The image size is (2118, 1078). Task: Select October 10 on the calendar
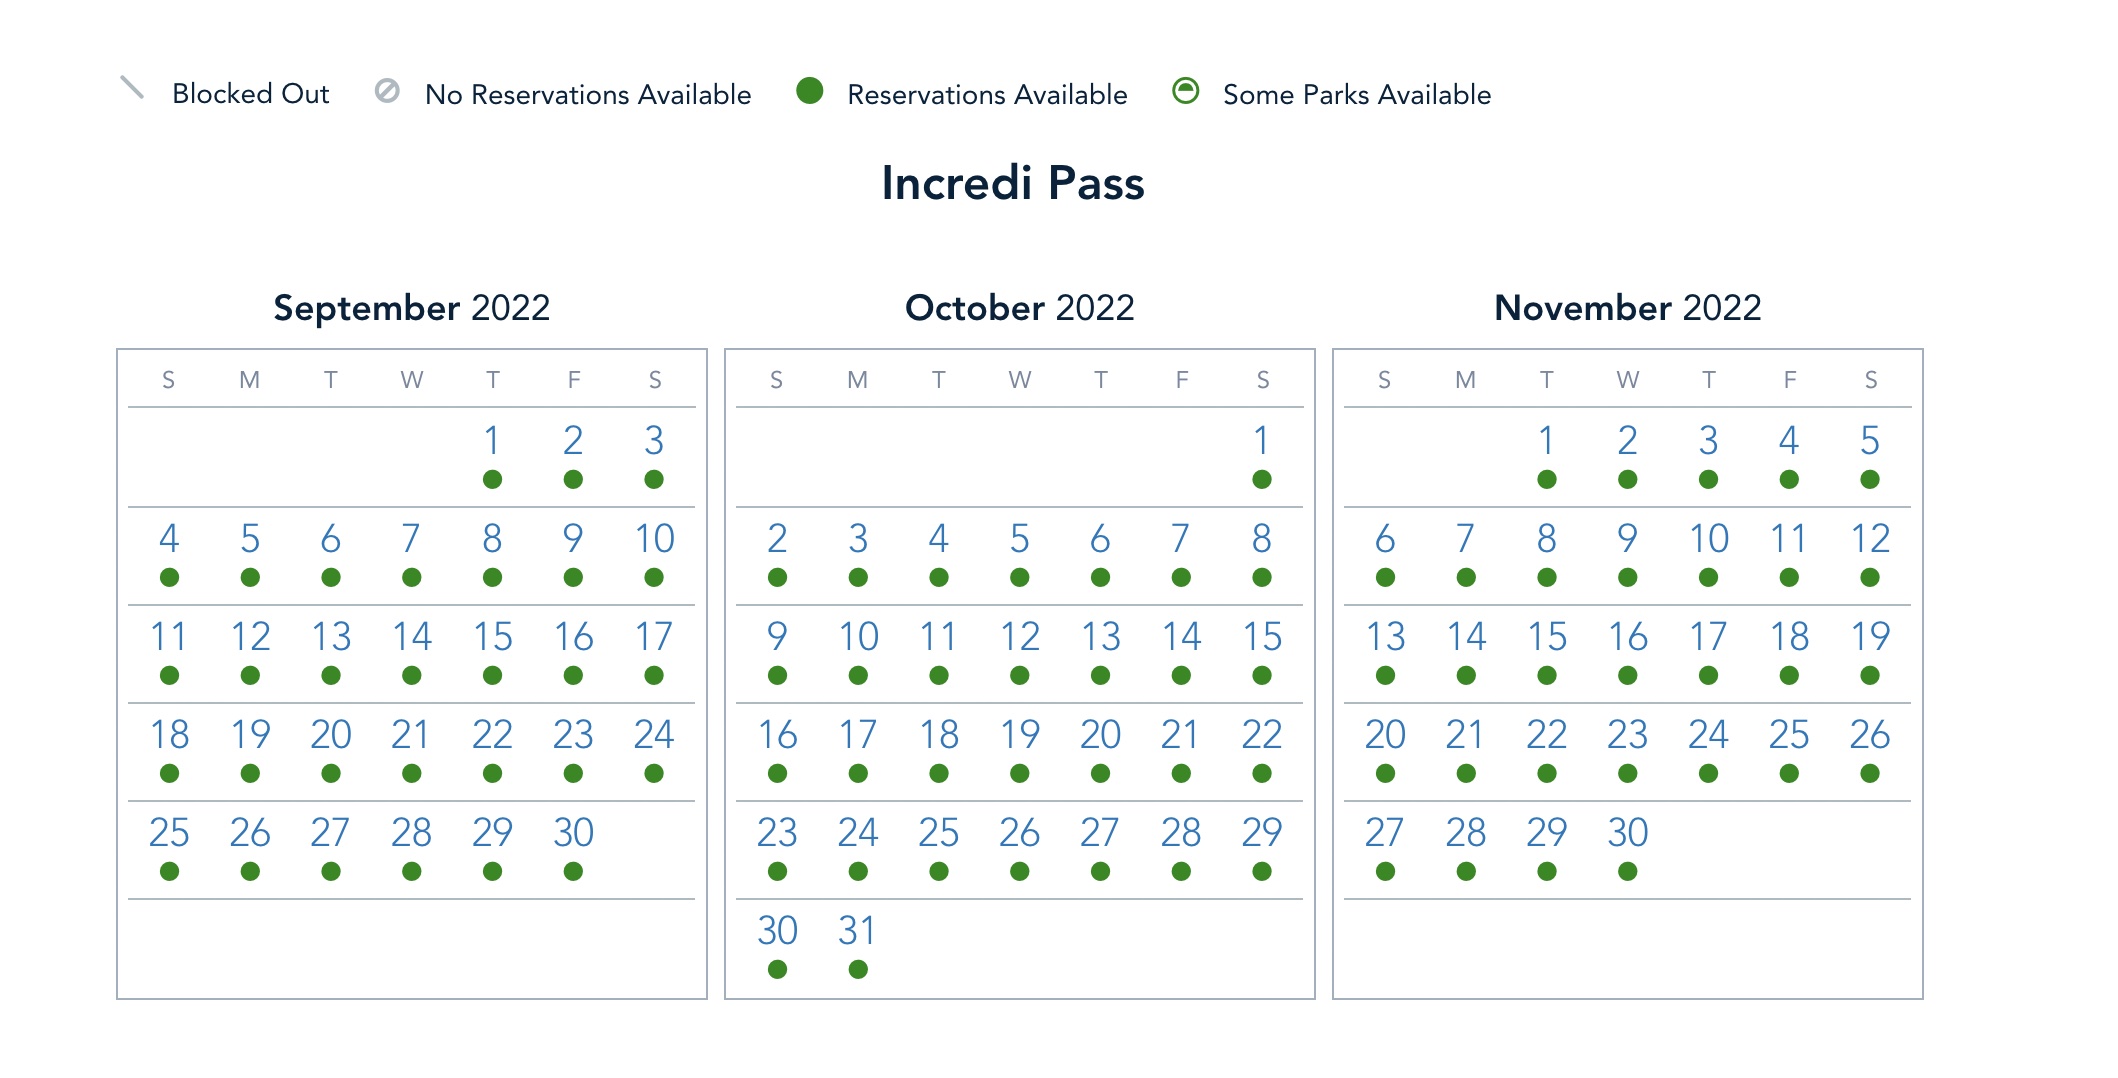(858, 637)
